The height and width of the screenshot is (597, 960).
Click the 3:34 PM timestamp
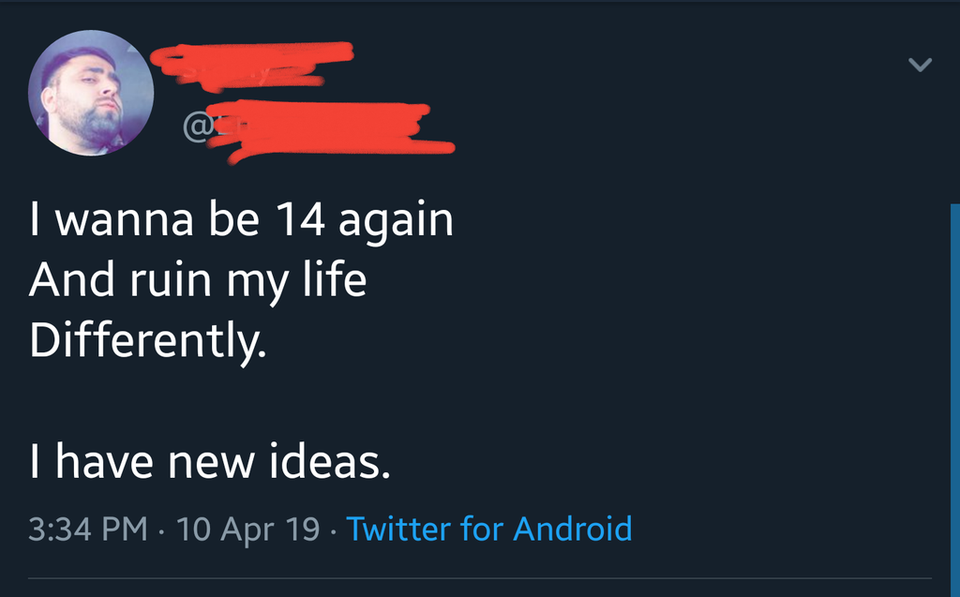[90, 528]
